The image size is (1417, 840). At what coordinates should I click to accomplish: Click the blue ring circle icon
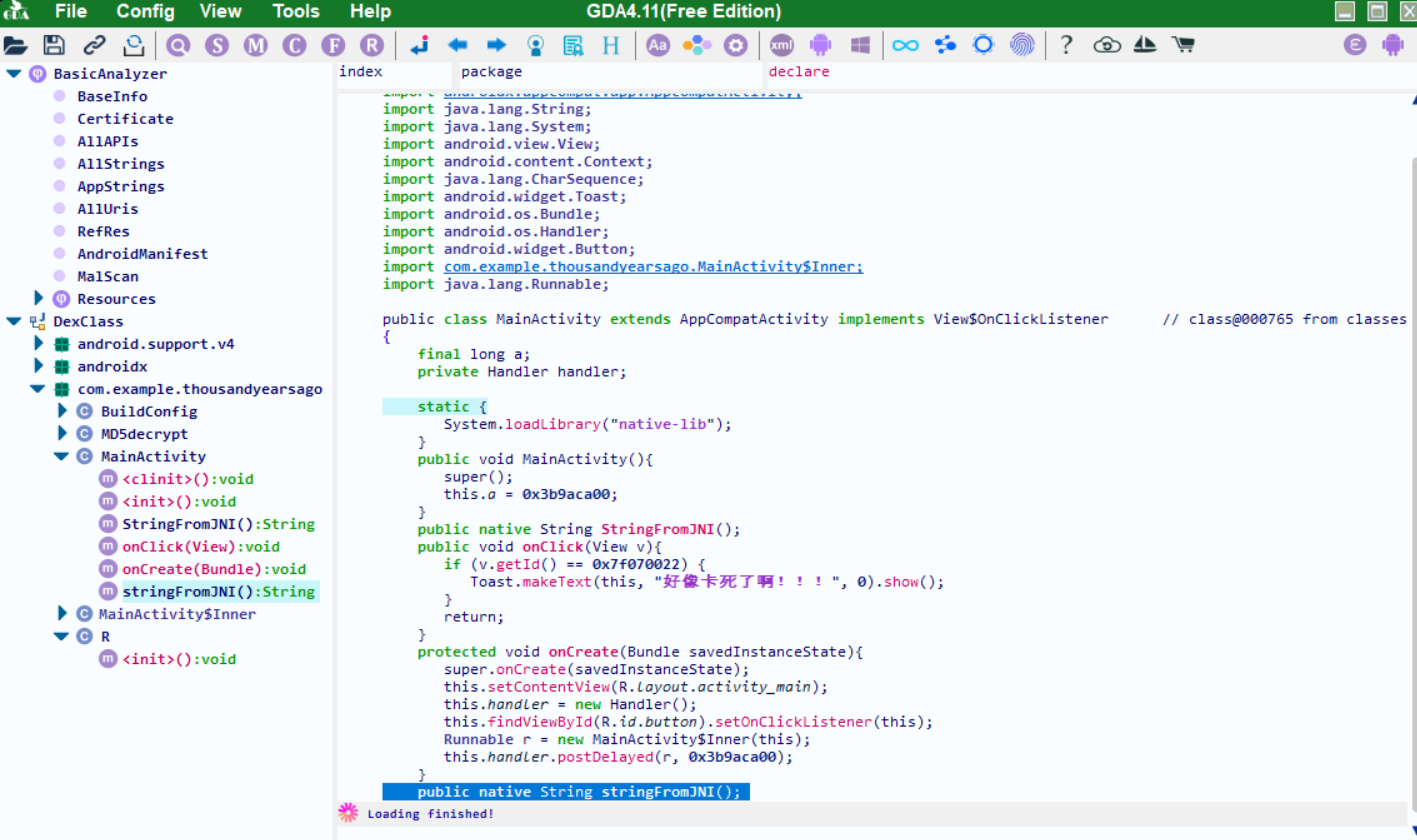pos(983,45)
